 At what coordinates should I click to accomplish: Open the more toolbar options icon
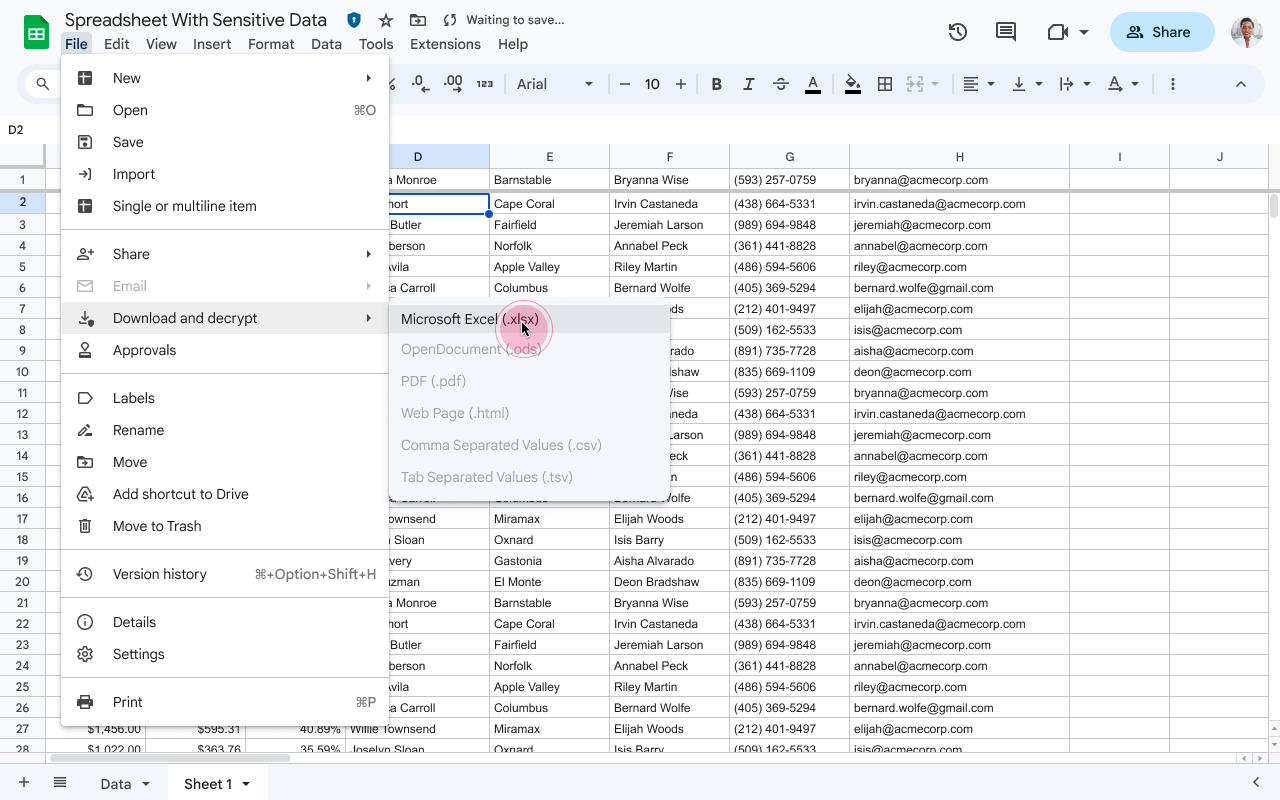click(1173, 84)
